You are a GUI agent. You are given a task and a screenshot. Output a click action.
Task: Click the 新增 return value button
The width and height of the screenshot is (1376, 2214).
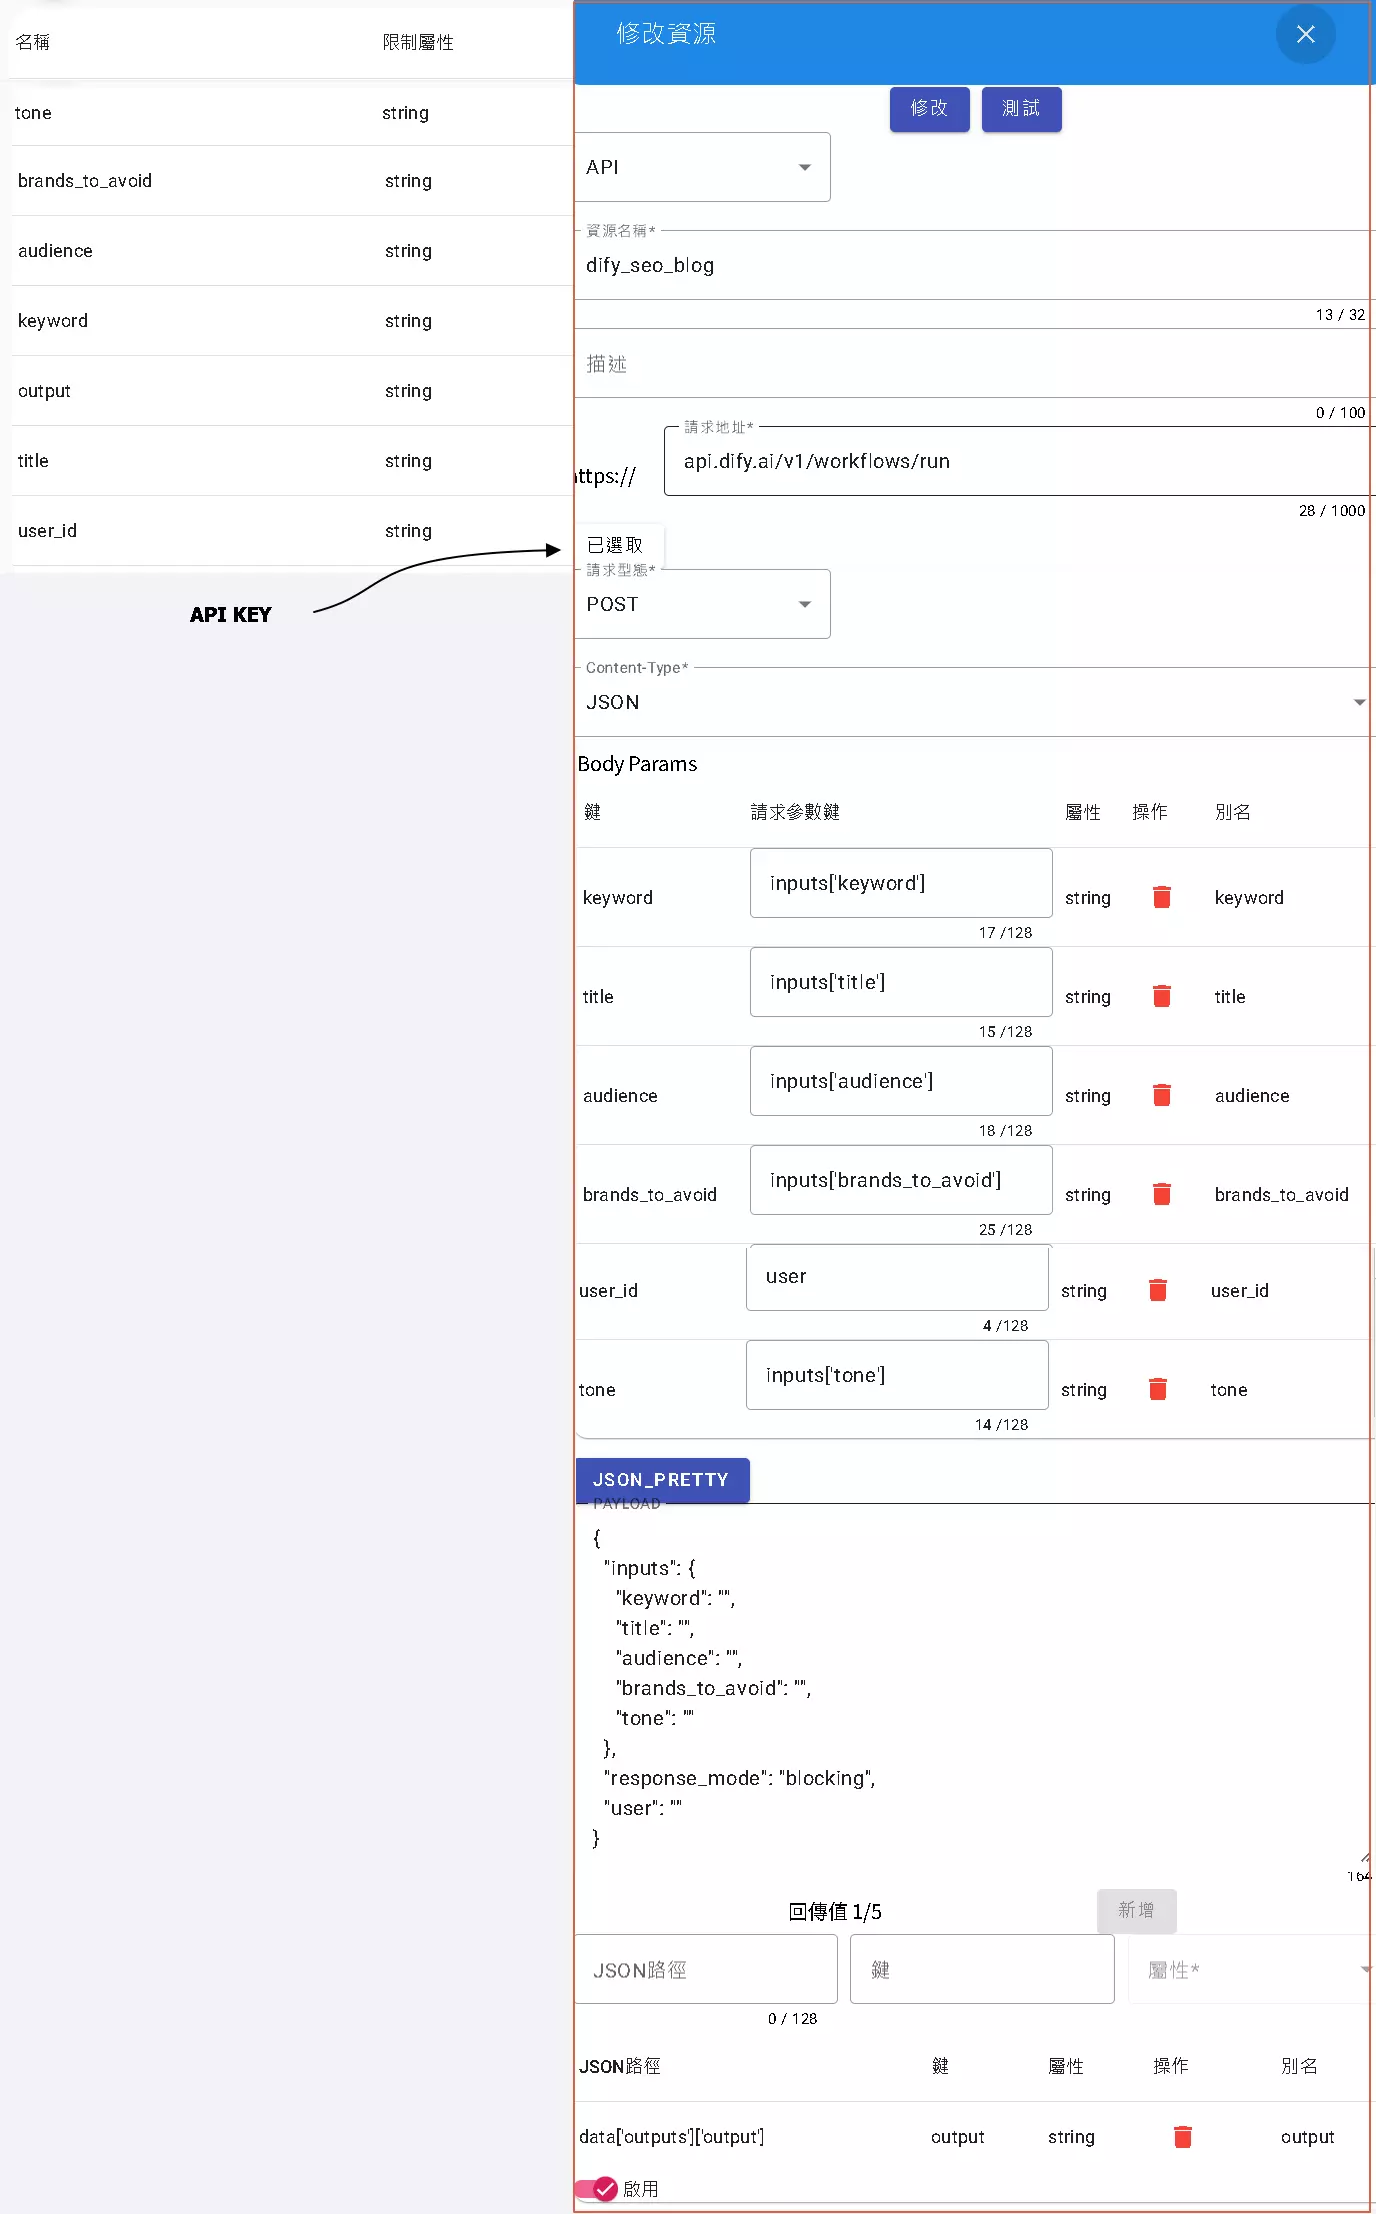coord(1136,1911)
